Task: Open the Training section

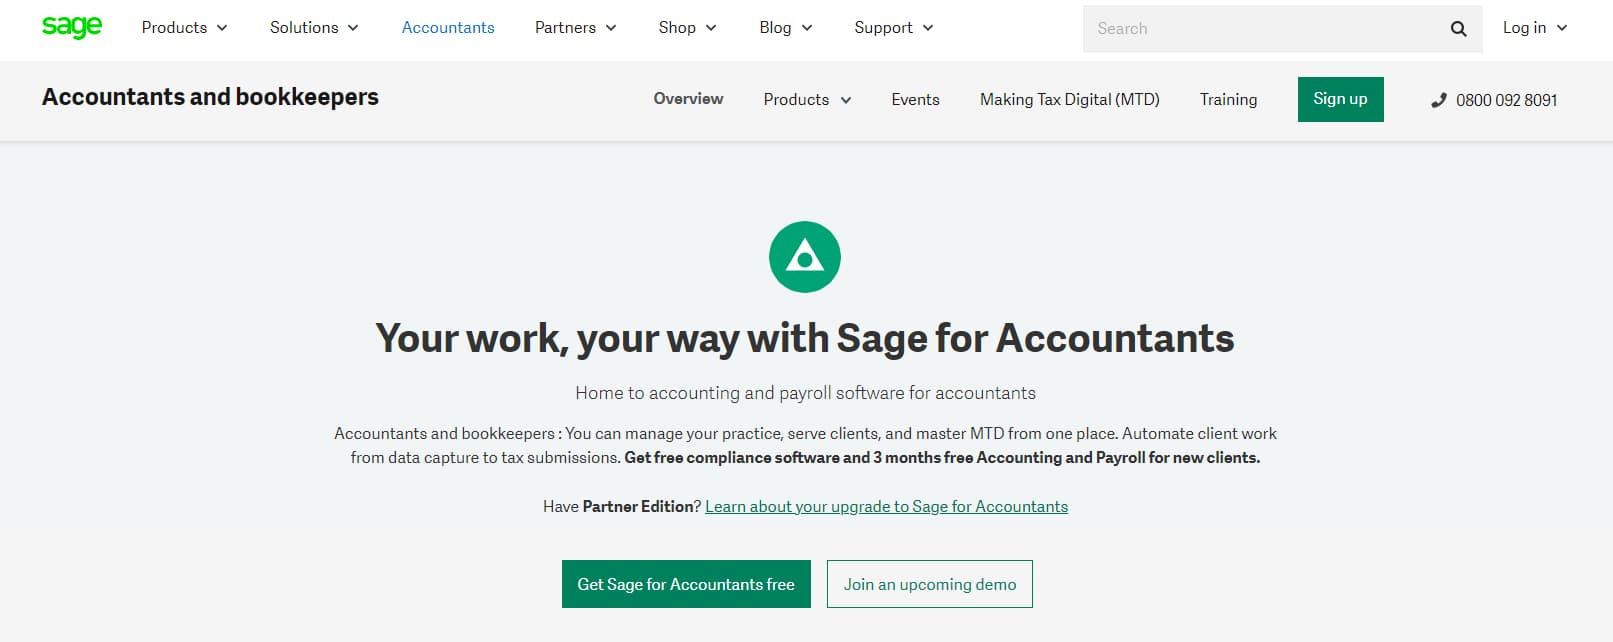Action: coord(1228,99)
